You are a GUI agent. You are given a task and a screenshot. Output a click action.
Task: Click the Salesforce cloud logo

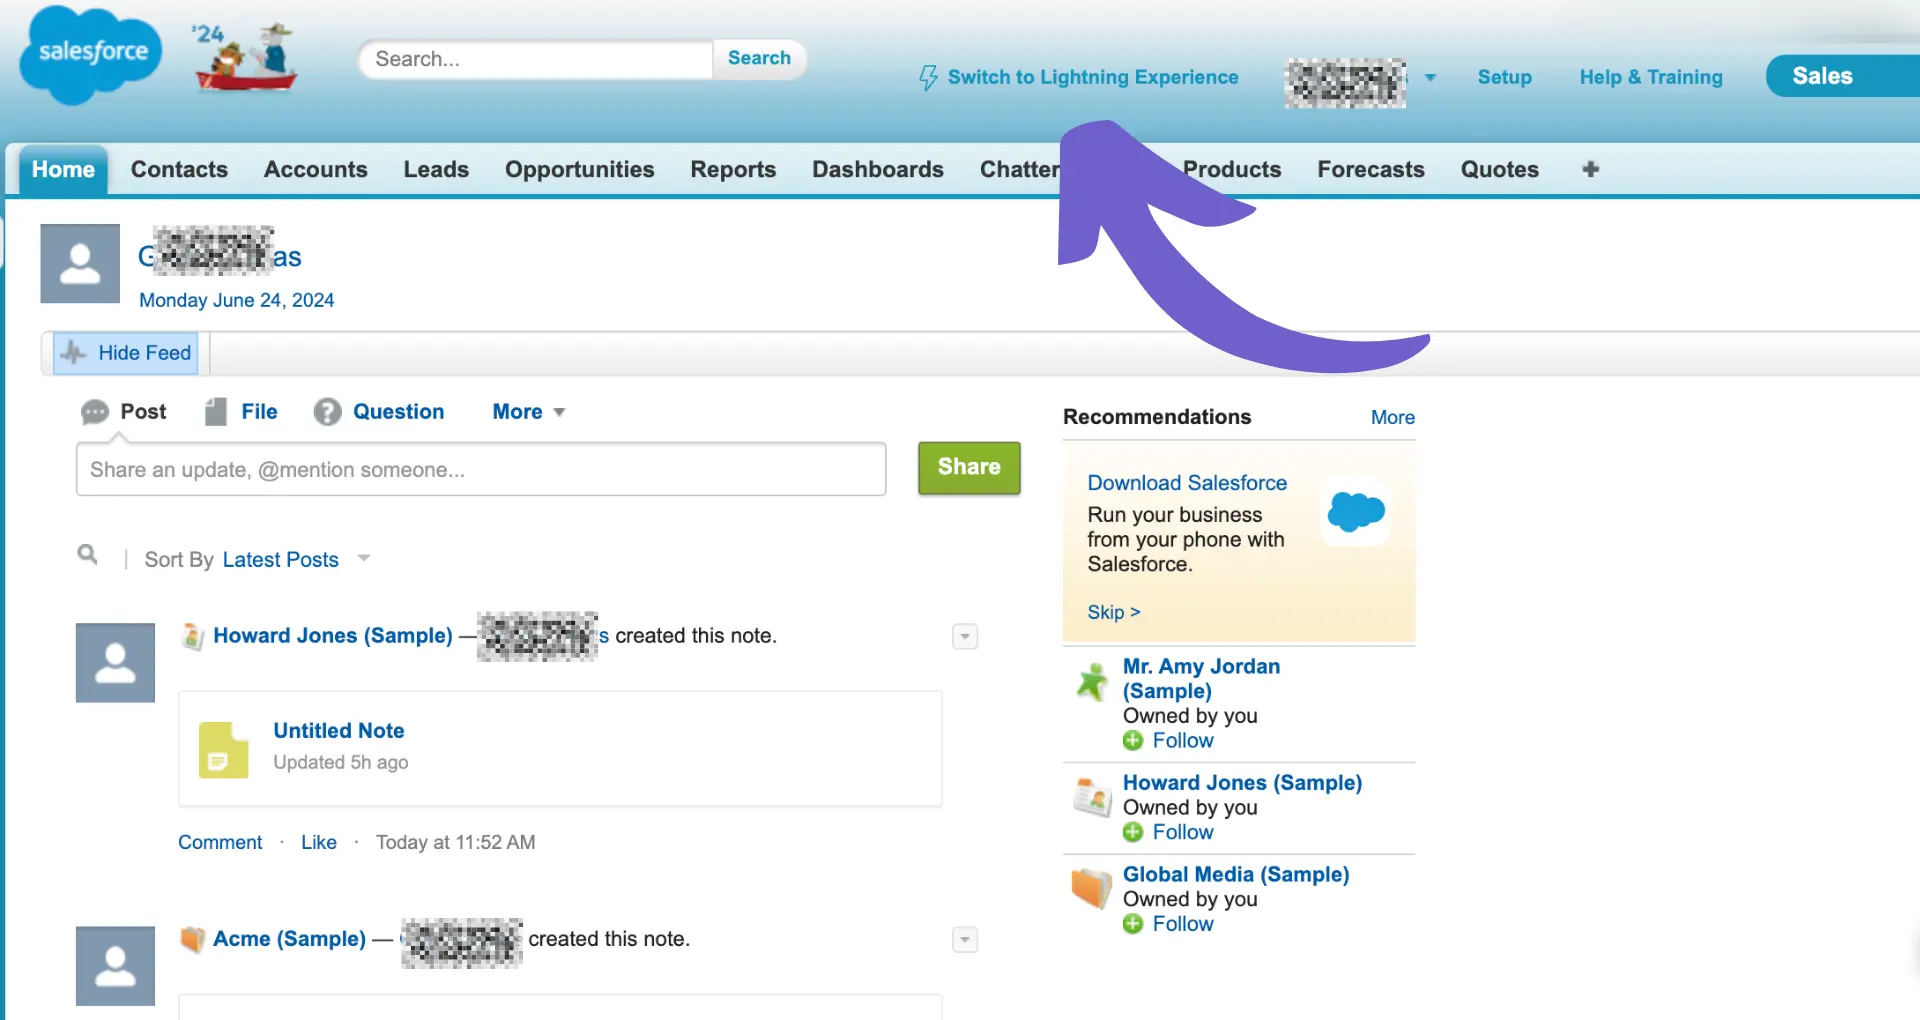[91, 54]
